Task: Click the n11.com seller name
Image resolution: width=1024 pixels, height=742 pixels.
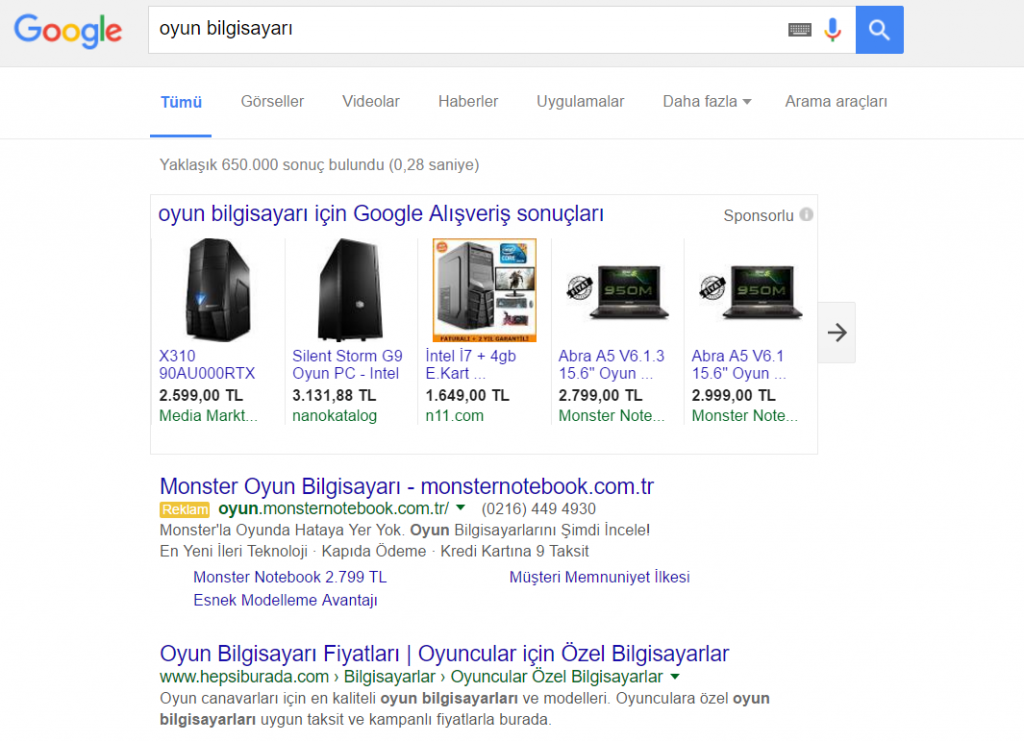Action: point(455,415)
